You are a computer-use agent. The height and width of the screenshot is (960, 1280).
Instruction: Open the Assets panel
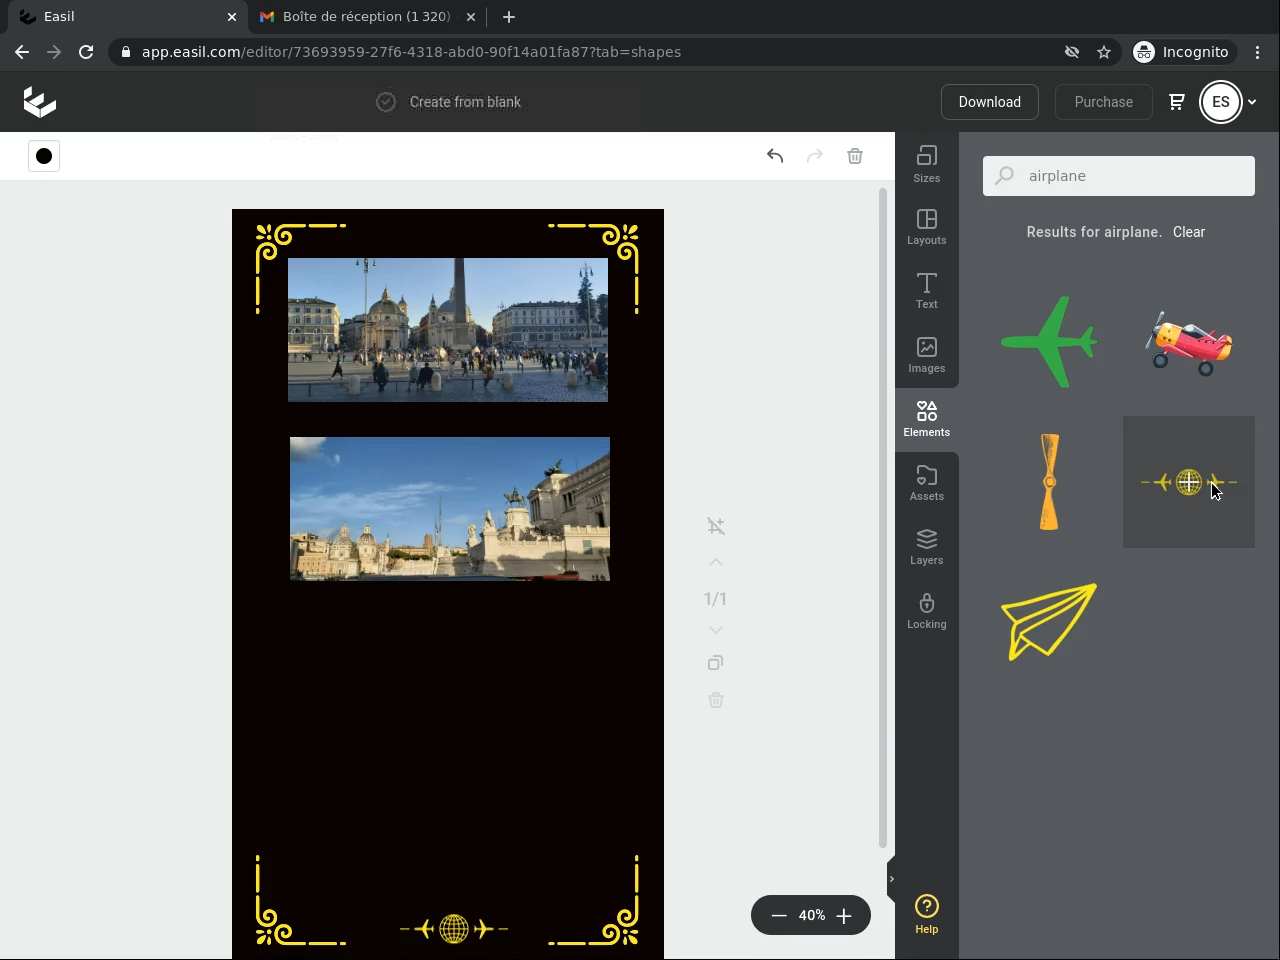(927, 483)
